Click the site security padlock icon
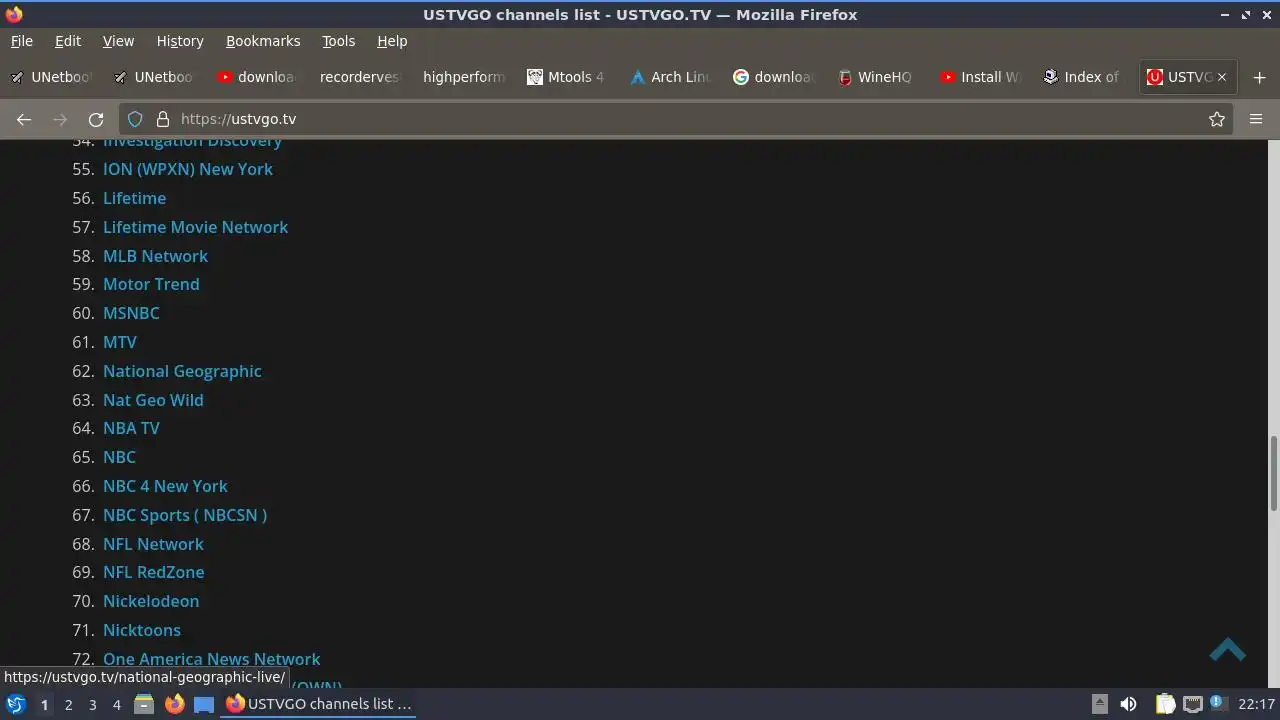 click(x=163, y=119)
